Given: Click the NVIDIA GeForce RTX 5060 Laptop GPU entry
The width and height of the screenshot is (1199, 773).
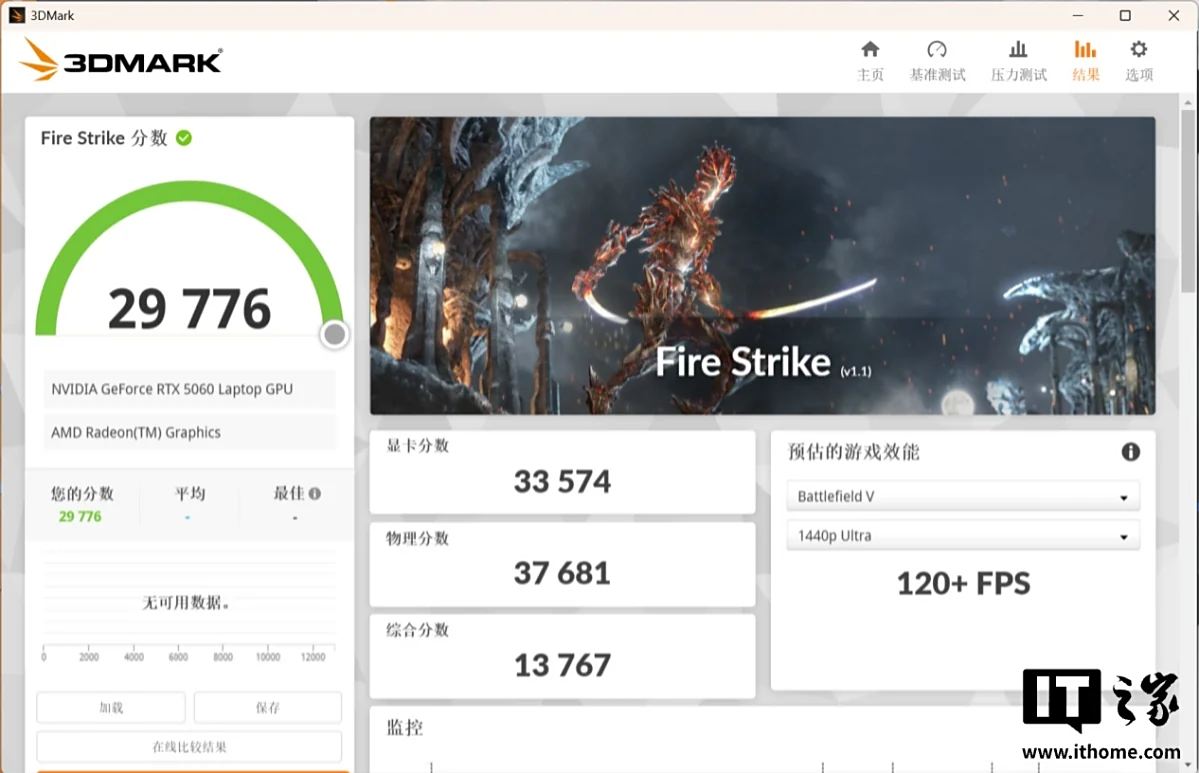Looking at the screenshot, I should (x=189, y=389).
